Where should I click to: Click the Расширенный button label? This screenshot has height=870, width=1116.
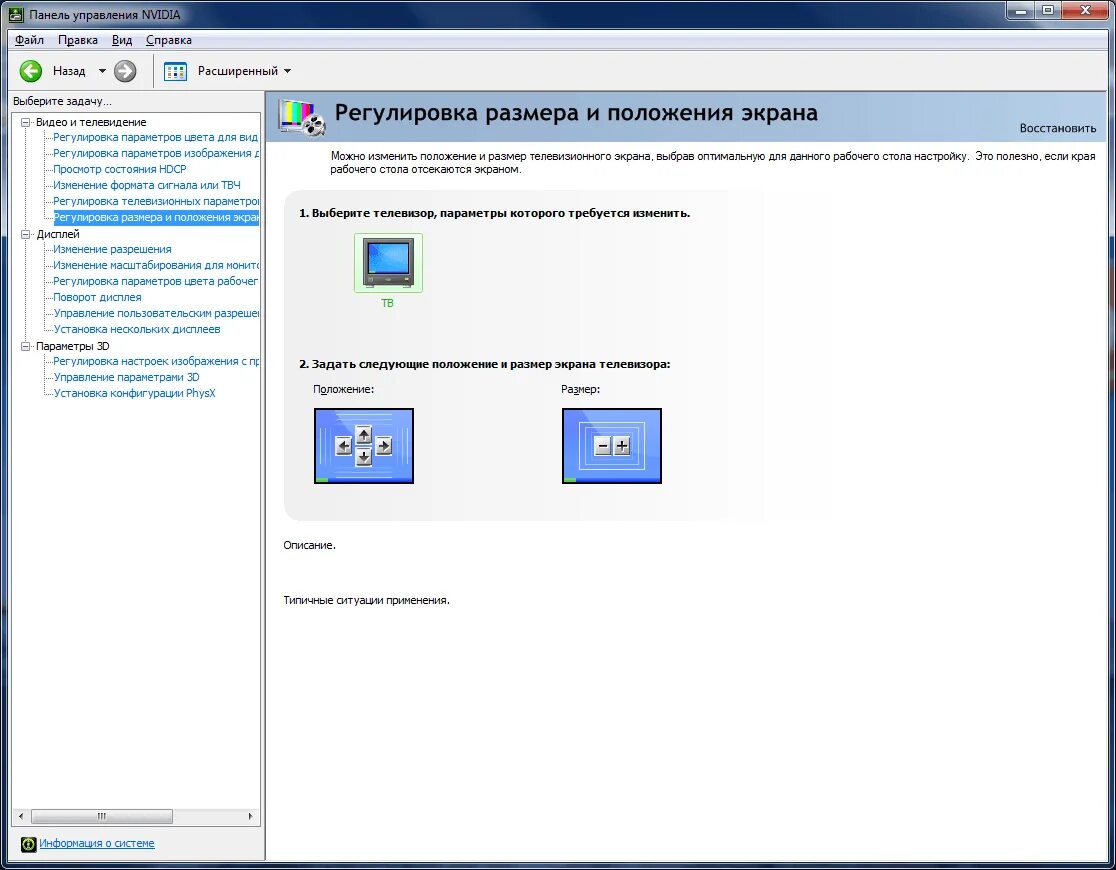click(238, 70)
